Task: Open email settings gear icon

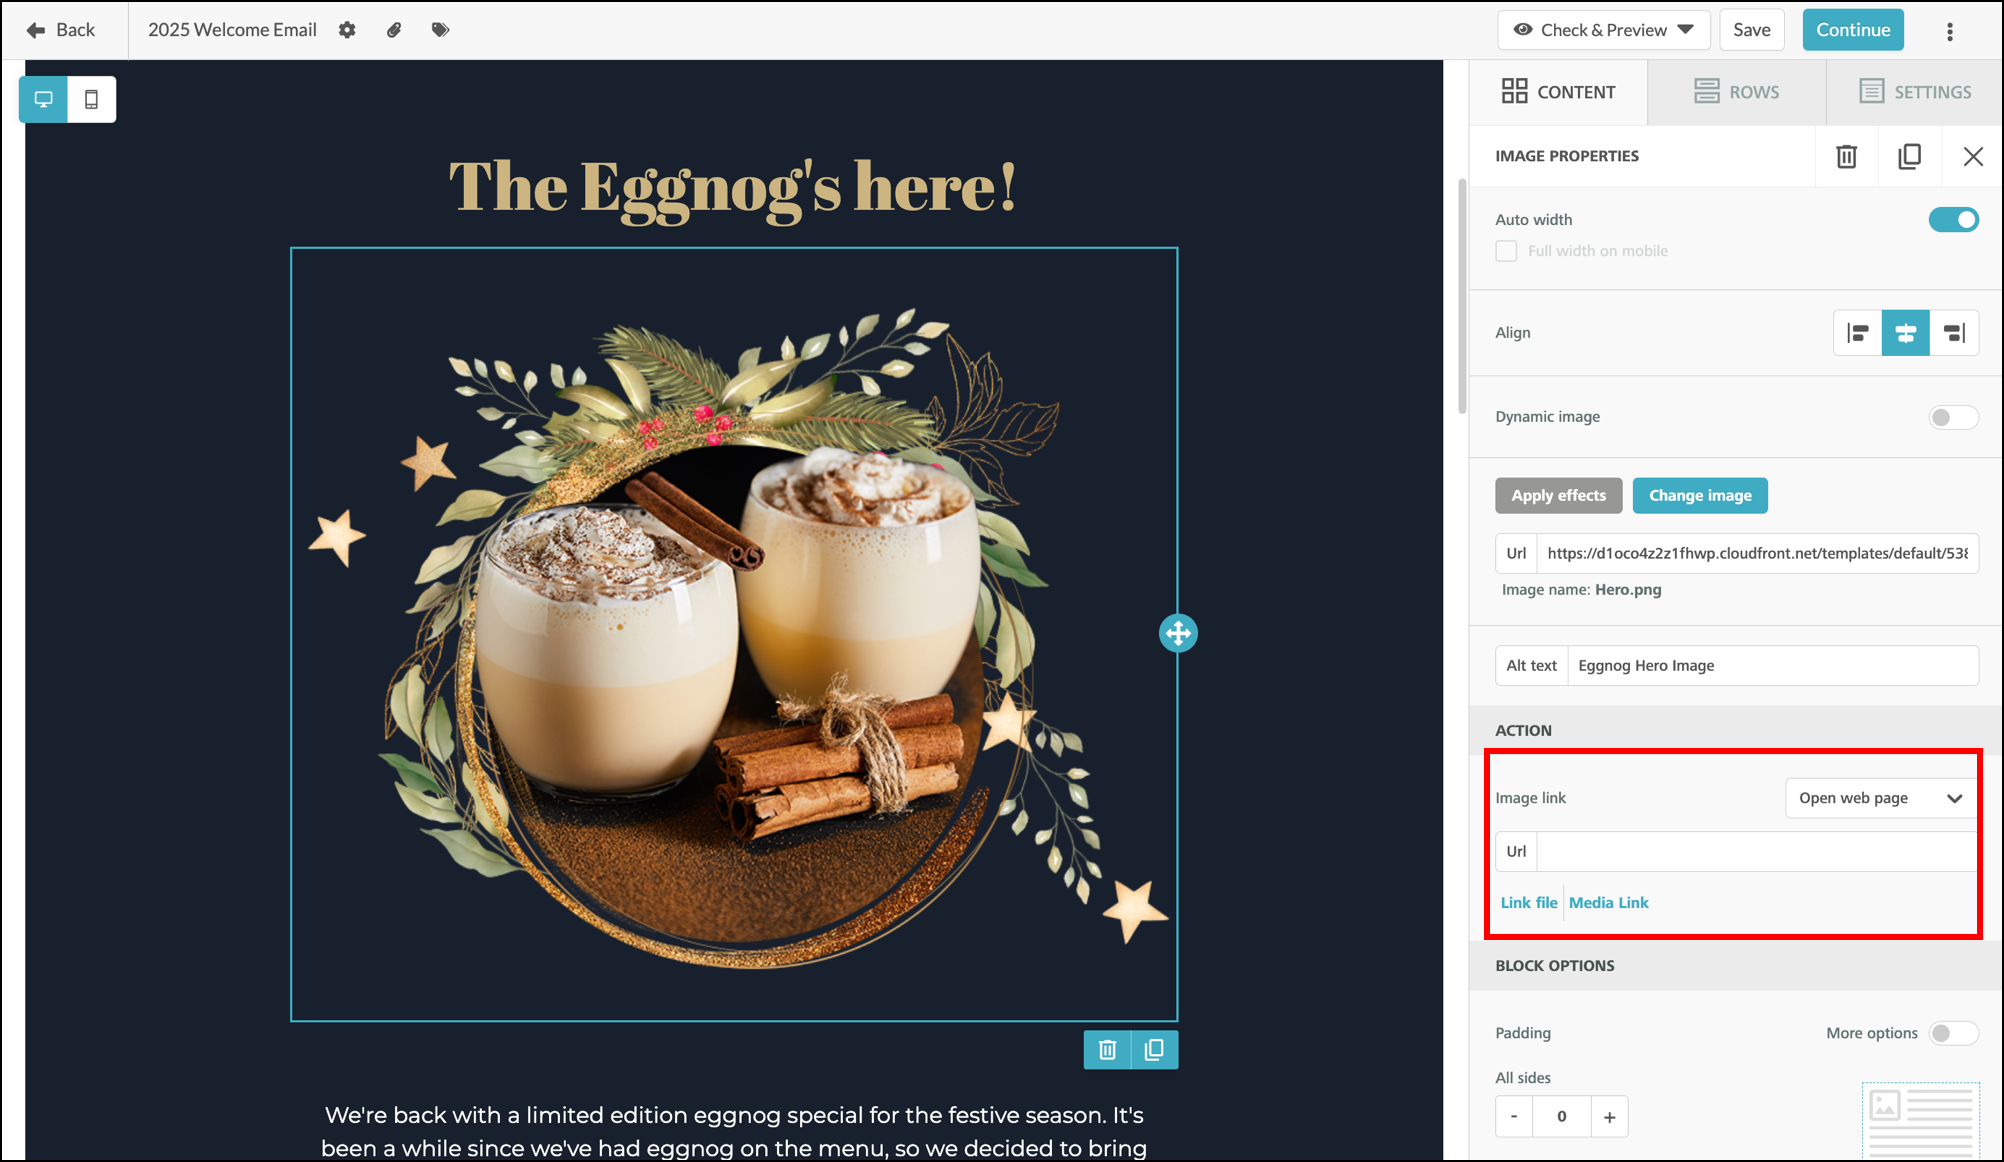Action: pyautogui.click(x=347, y=30)
